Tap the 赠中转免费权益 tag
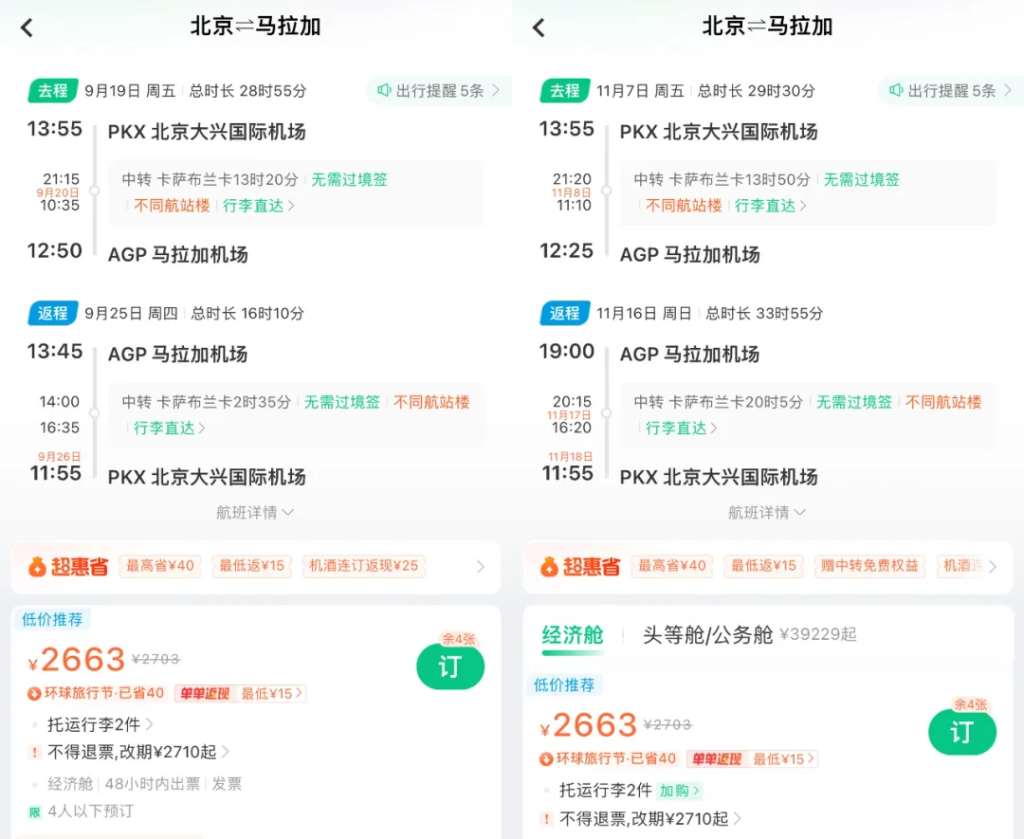Image resolution: width=1024 pixels, height=839 pixels. (x=869, y=566)
